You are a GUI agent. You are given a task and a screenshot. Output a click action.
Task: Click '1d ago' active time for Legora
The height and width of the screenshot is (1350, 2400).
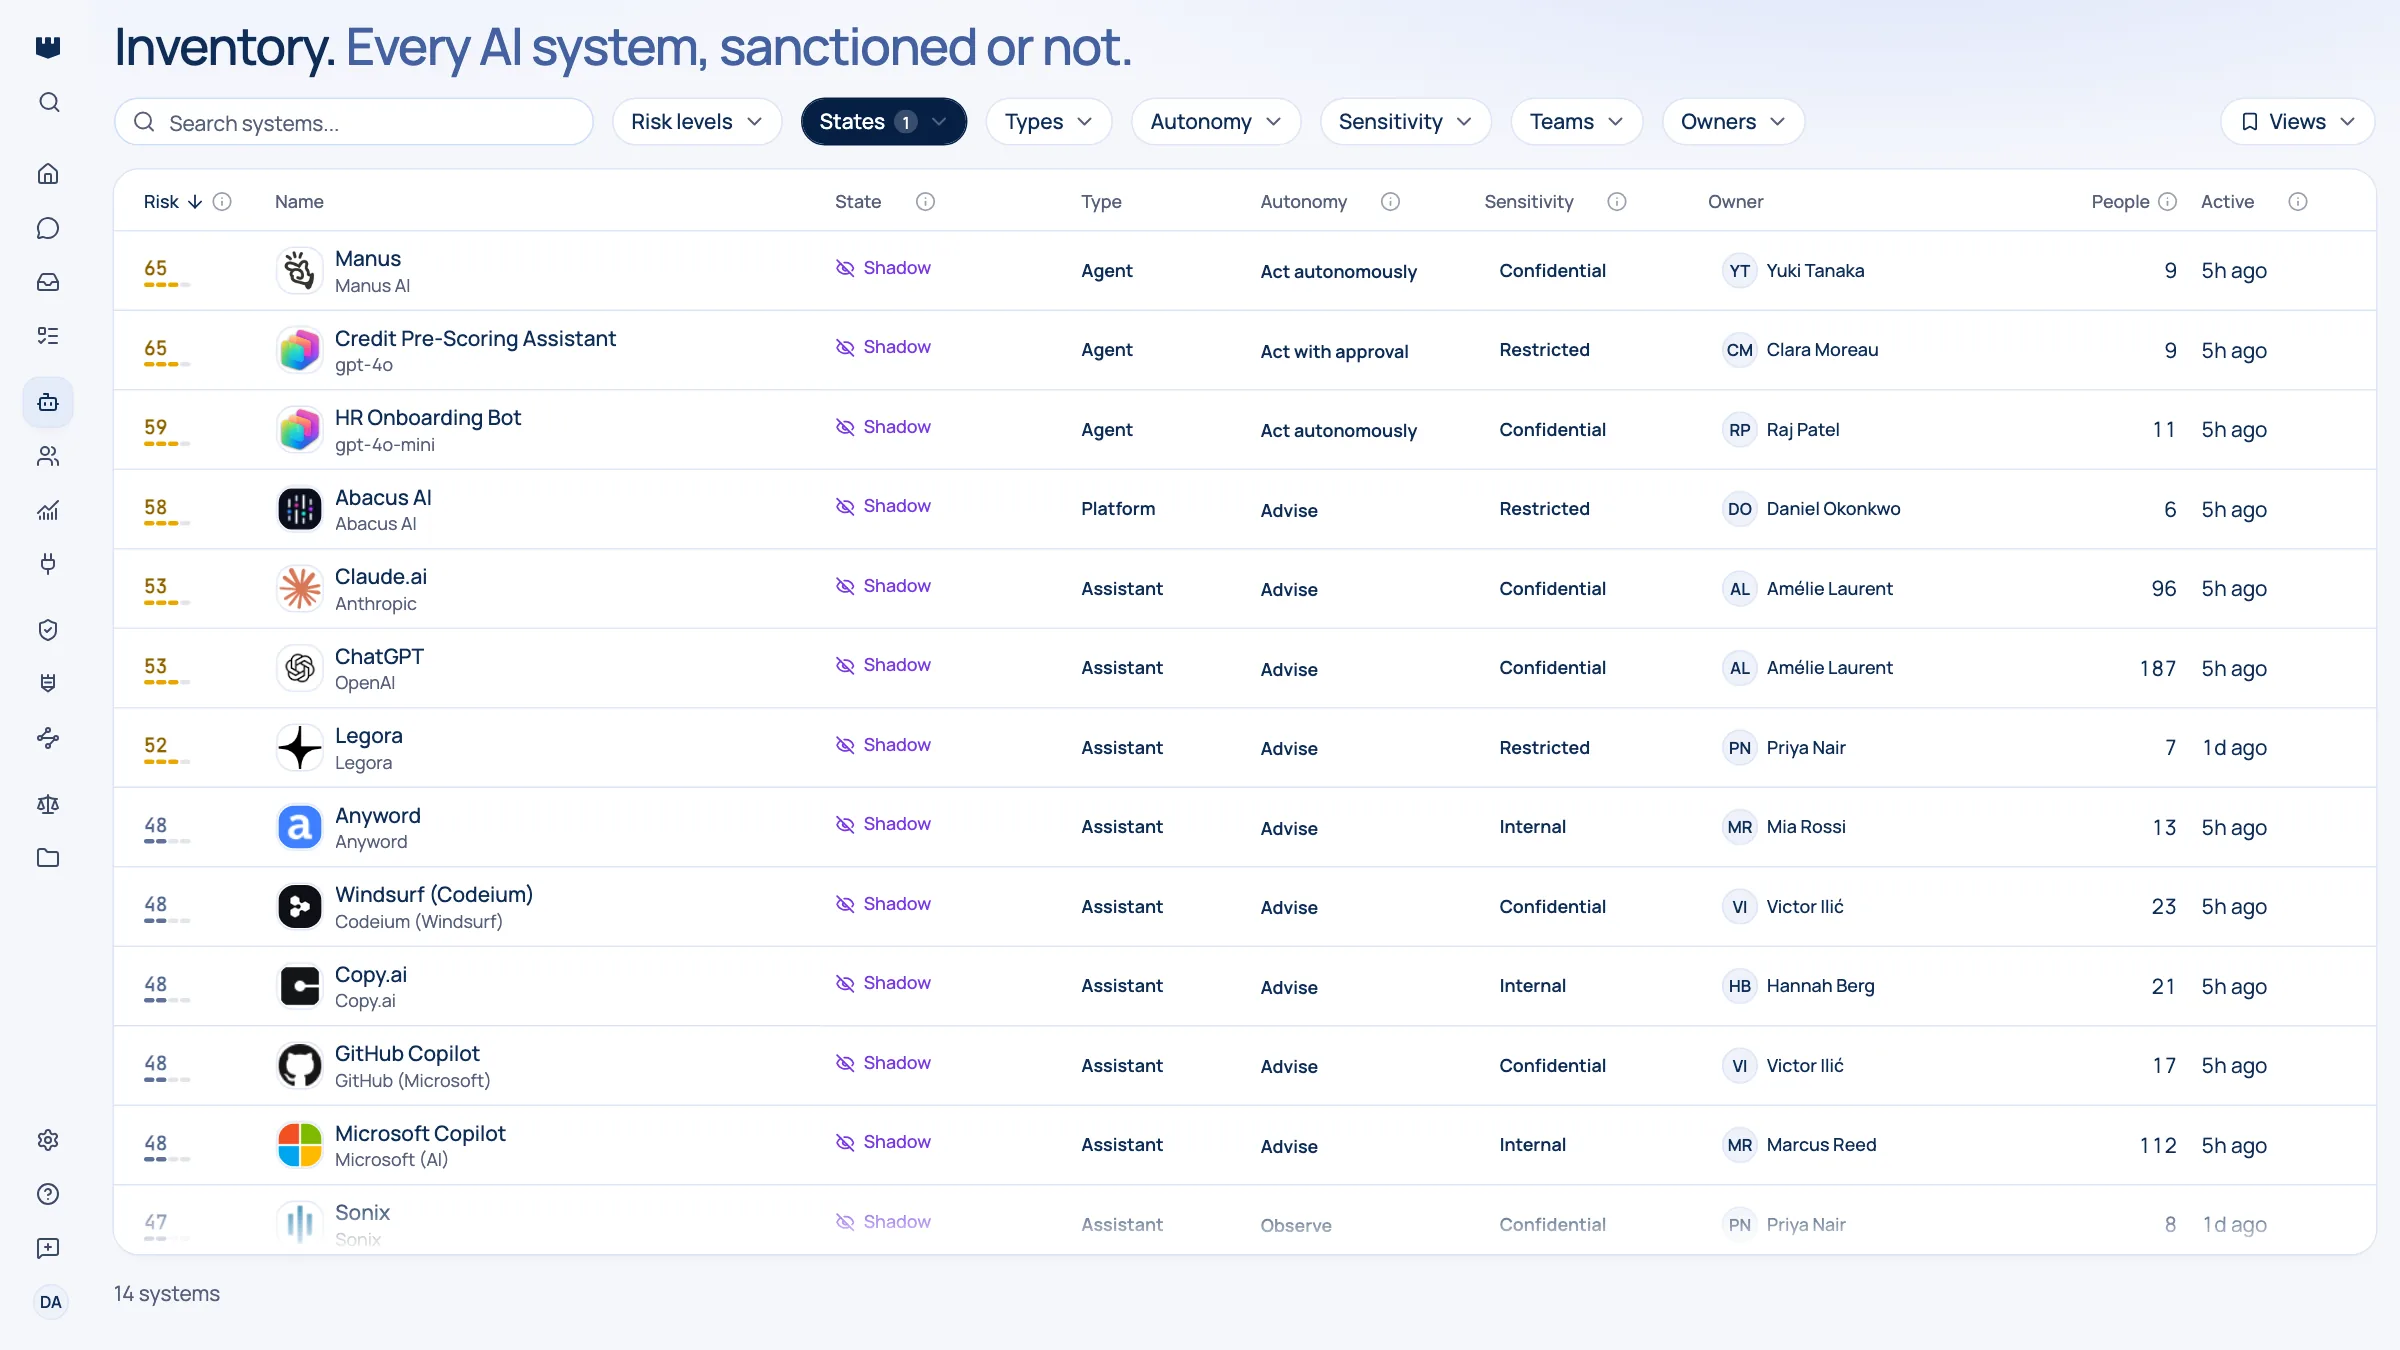tap(2234, 748)
